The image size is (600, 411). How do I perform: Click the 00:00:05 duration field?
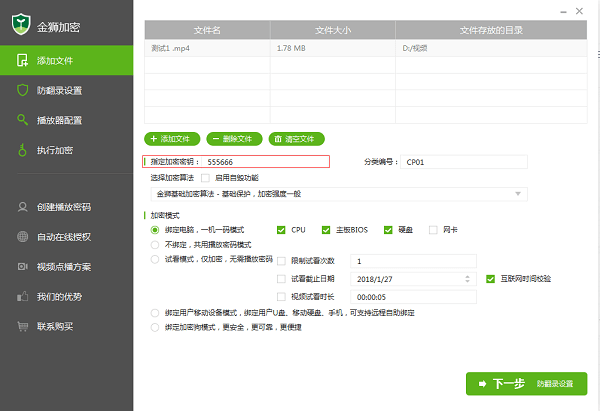pyautogui.click(x=413, y=297)
